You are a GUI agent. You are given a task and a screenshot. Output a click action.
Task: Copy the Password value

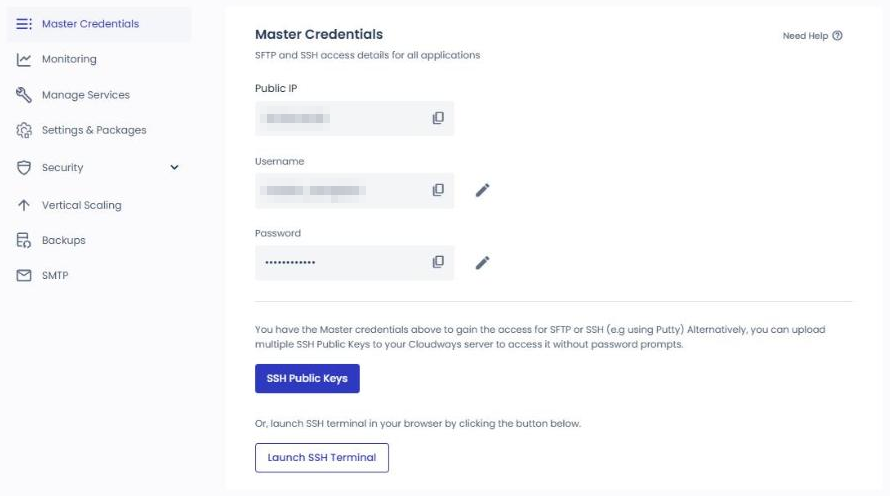pos(438,262)
